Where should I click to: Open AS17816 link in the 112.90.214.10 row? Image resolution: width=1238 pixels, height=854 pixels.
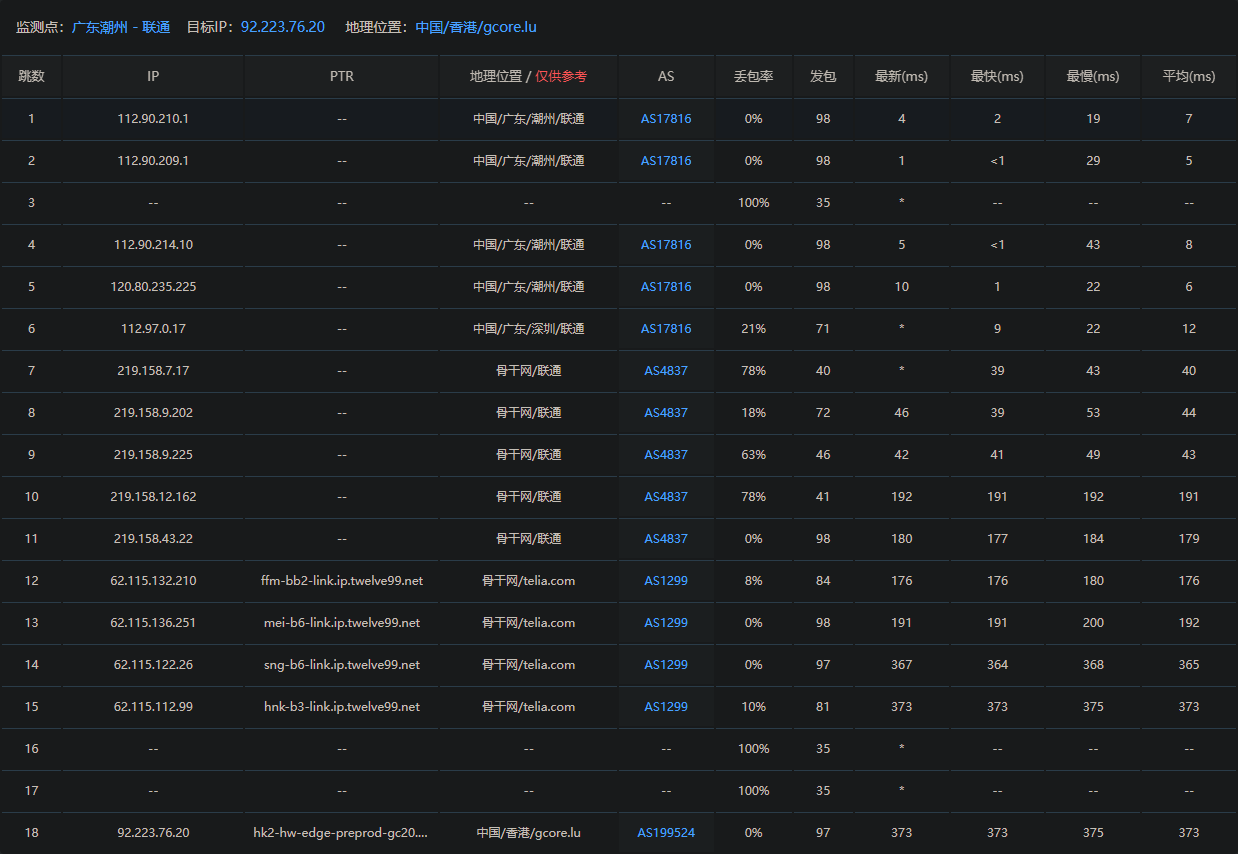(x=666, y=245)
